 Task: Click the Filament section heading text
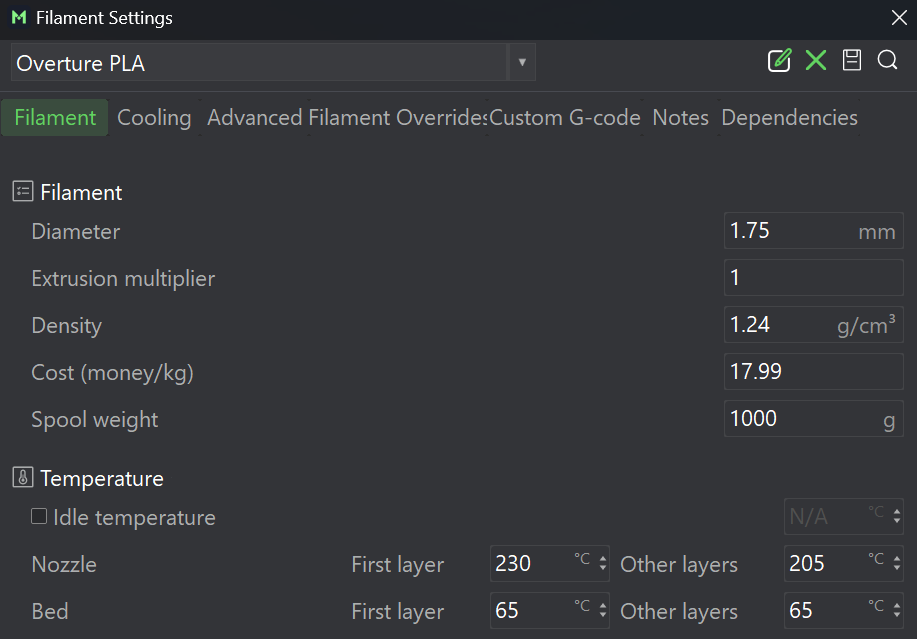[x=81, y=192]
